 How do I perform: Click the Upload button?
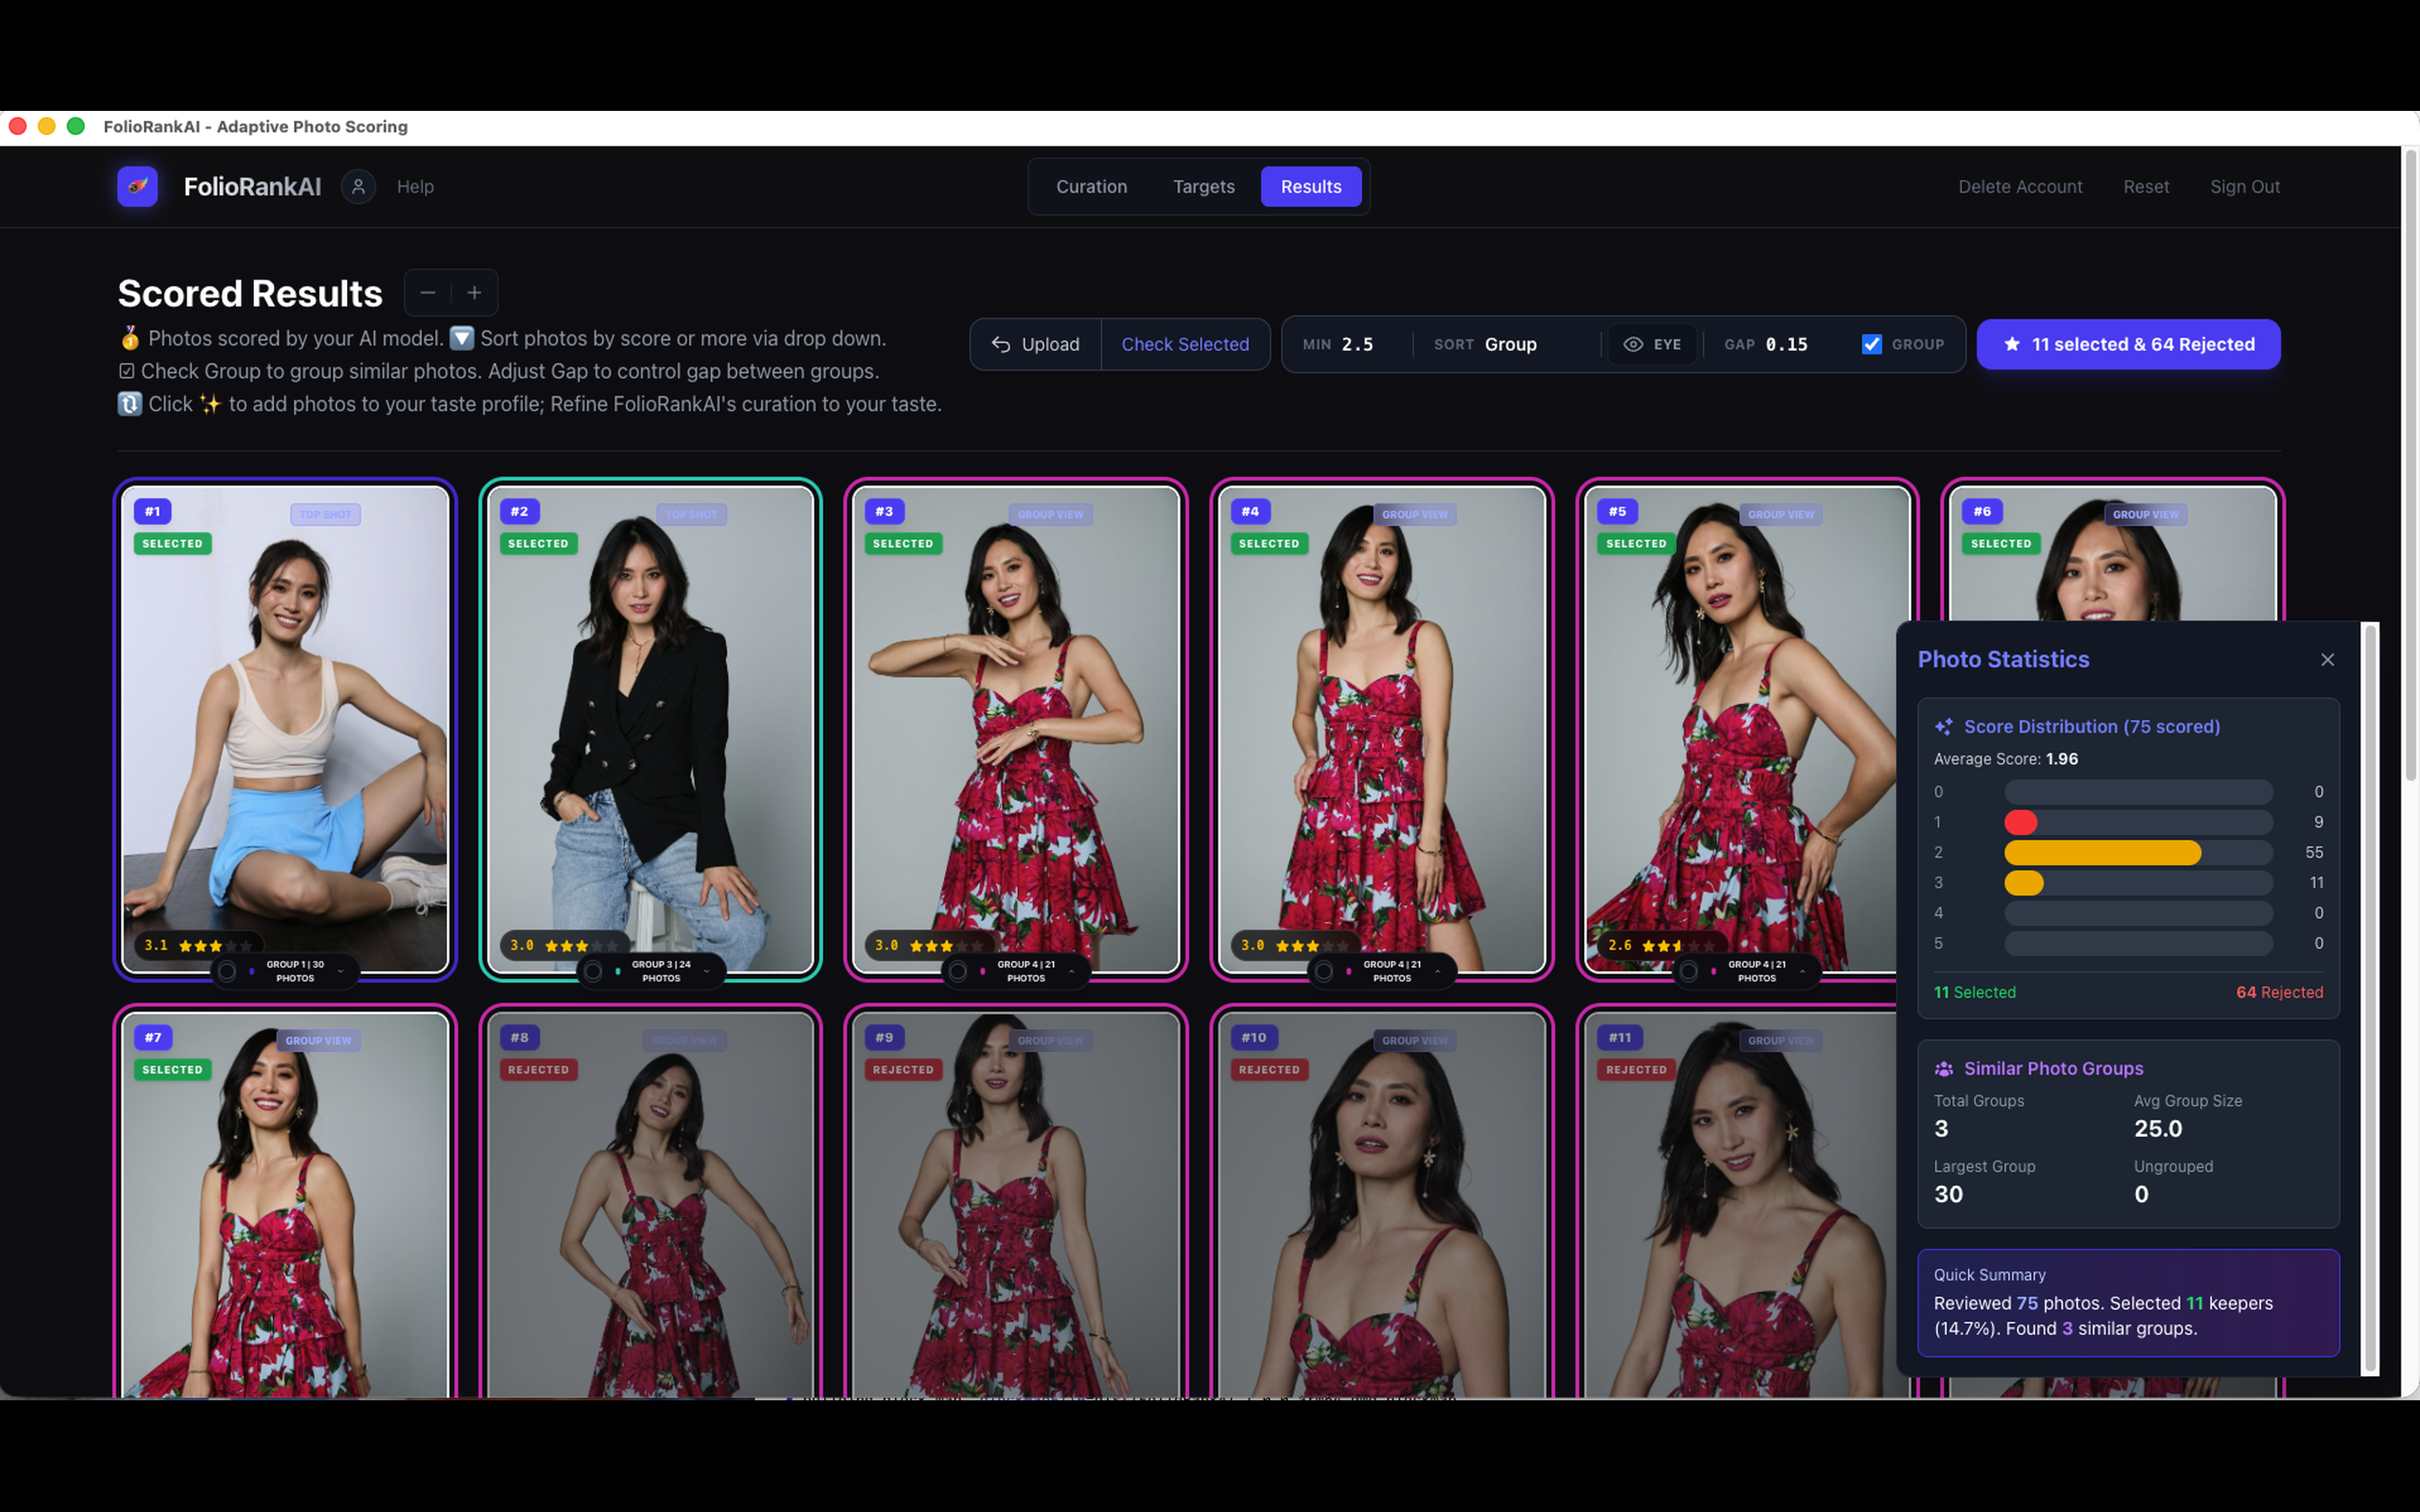pos(1036,344)
